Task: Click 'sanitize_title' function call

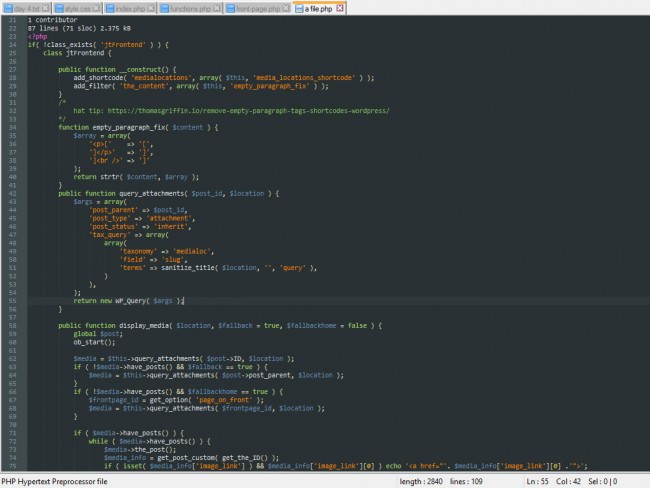Action: 187,268
